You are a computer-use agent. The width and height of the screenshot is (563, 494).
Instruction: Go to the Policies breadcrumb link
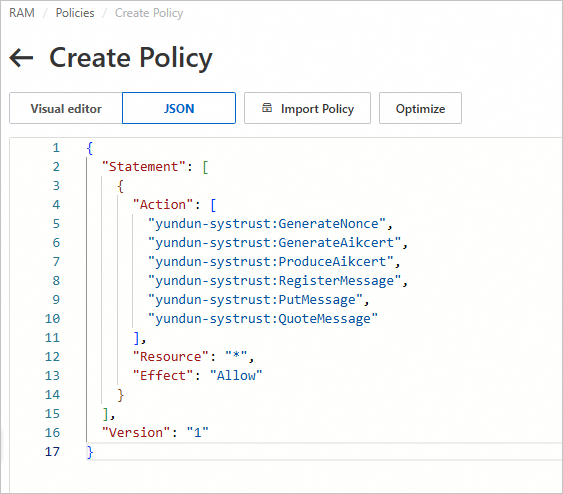click(75, 13)
